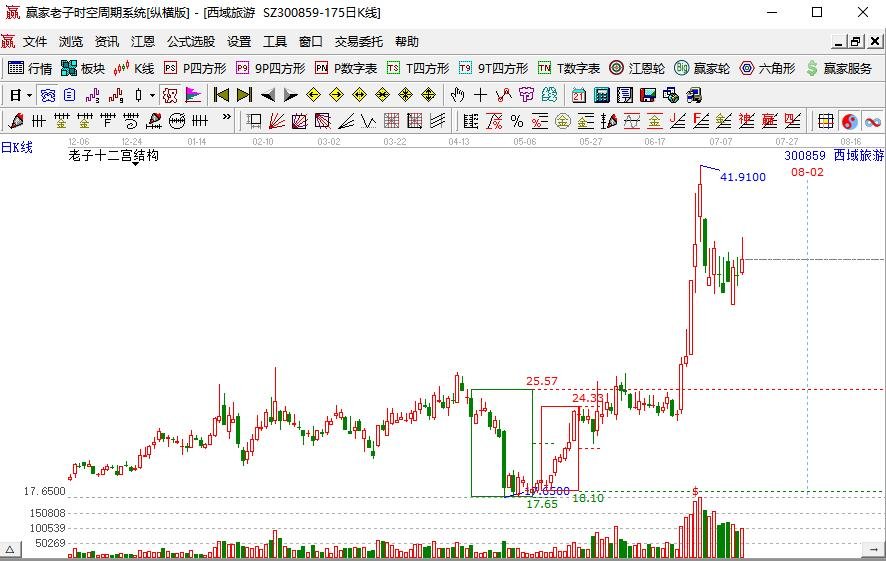The height and width of the screenshot is (561, 886).
Task: Open the 资讯 menu
Action: [106, 41]
